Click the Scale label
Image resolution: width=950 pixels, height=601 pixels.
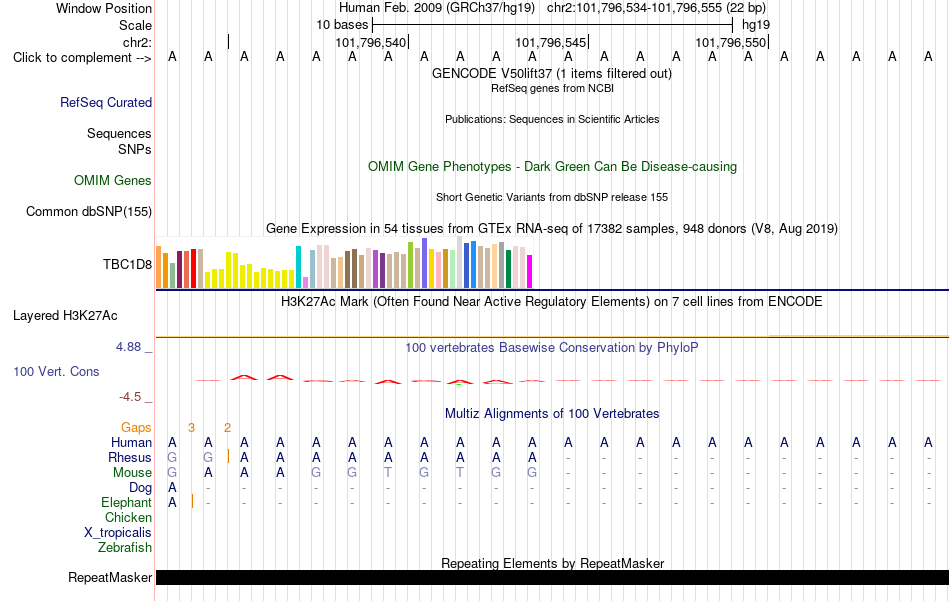135,25
